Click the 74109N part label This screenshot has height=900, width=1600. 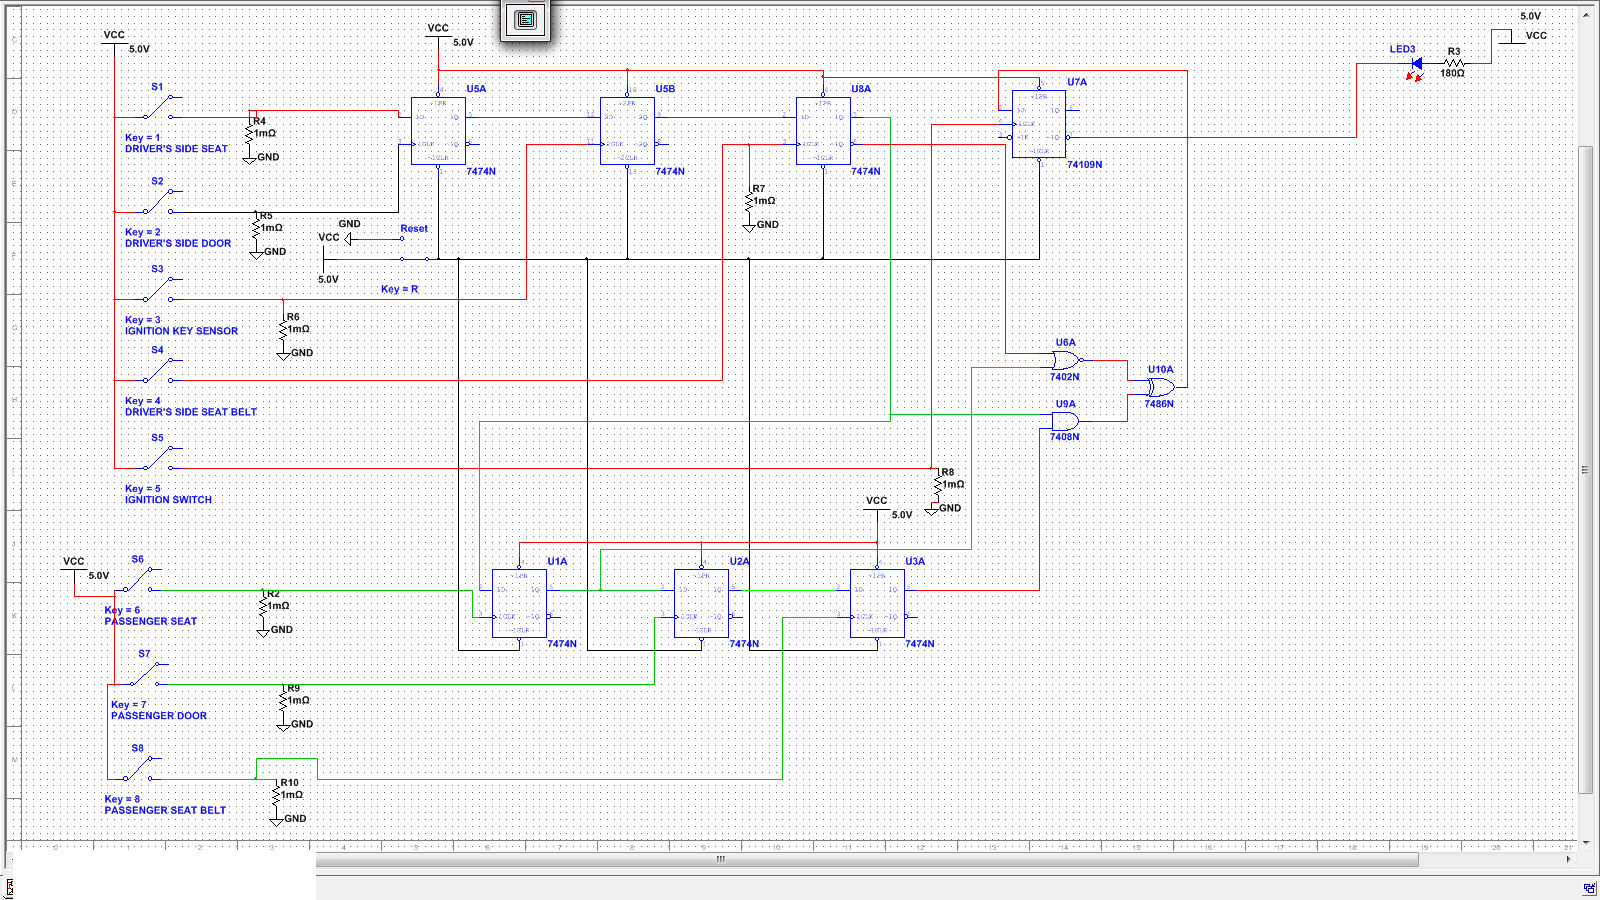pos(1084,165)
